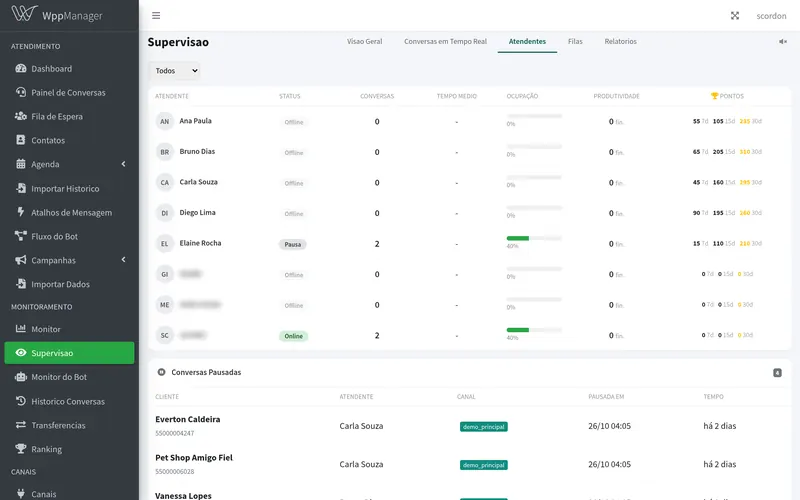Select attendant Carla Souza in the table
The height and width of the screenshot is (500, 800).
[x=198, y=182]
